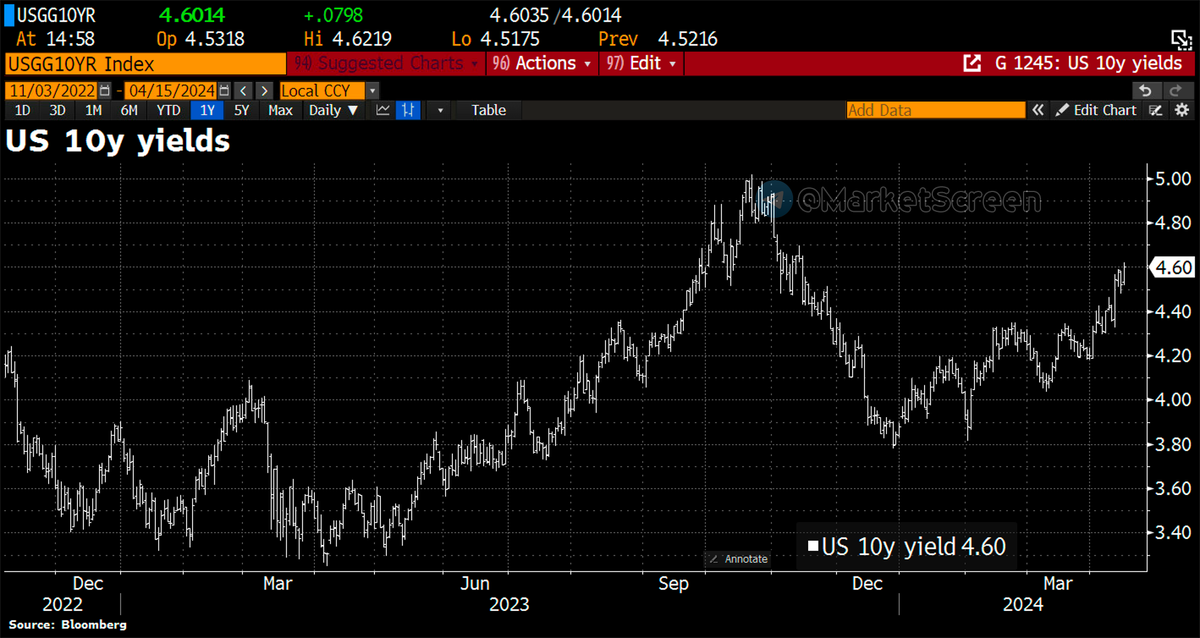Click the Annotate pencil button
The width and height of the screenshot is (1200, 638).
[x=739, y=559]
